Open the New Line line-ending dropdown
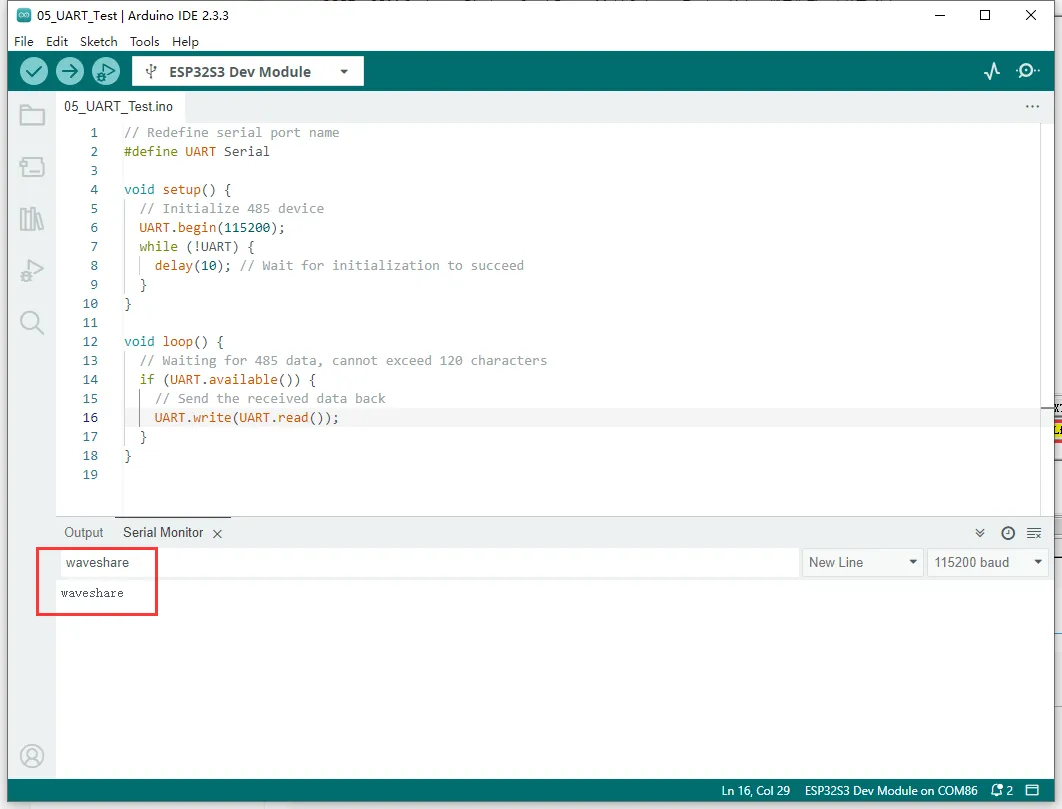 (862, 562)
